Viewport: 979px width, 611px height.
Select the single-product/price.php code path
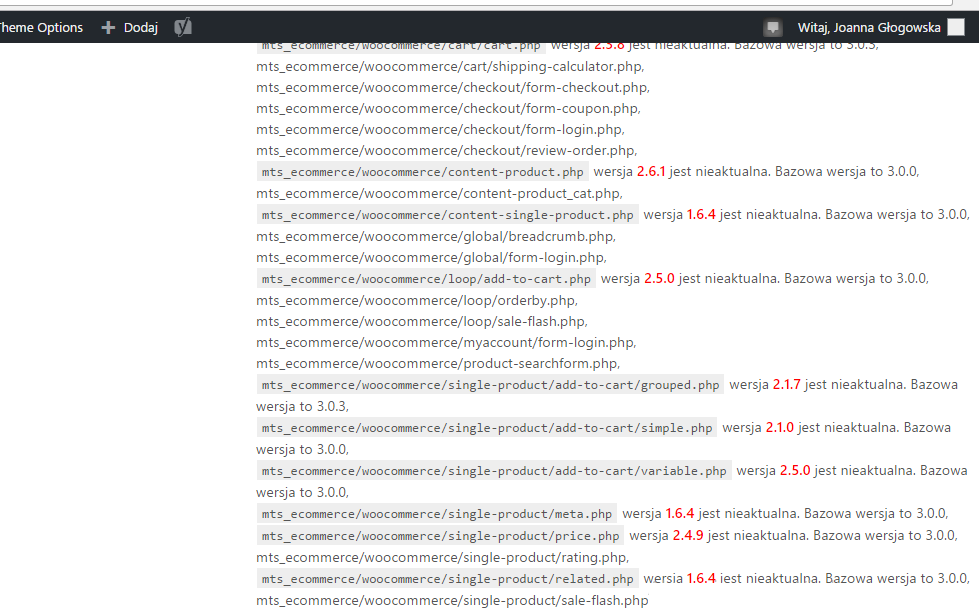point(441,536)
